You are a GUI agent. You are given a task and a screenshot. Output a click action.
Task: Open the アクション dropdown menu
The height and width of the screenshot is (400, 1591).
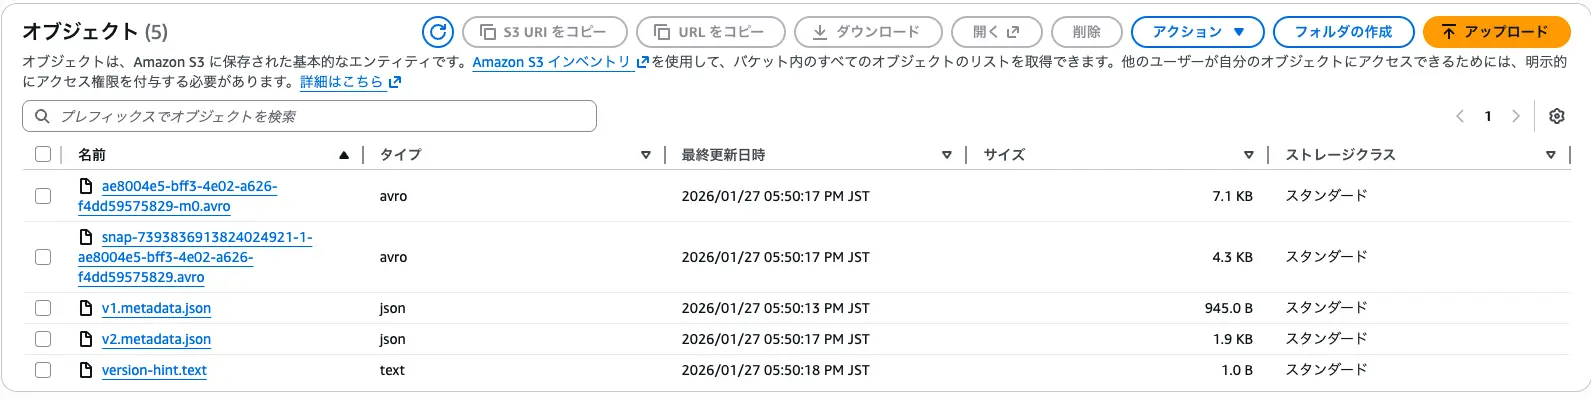(1197, 32)
